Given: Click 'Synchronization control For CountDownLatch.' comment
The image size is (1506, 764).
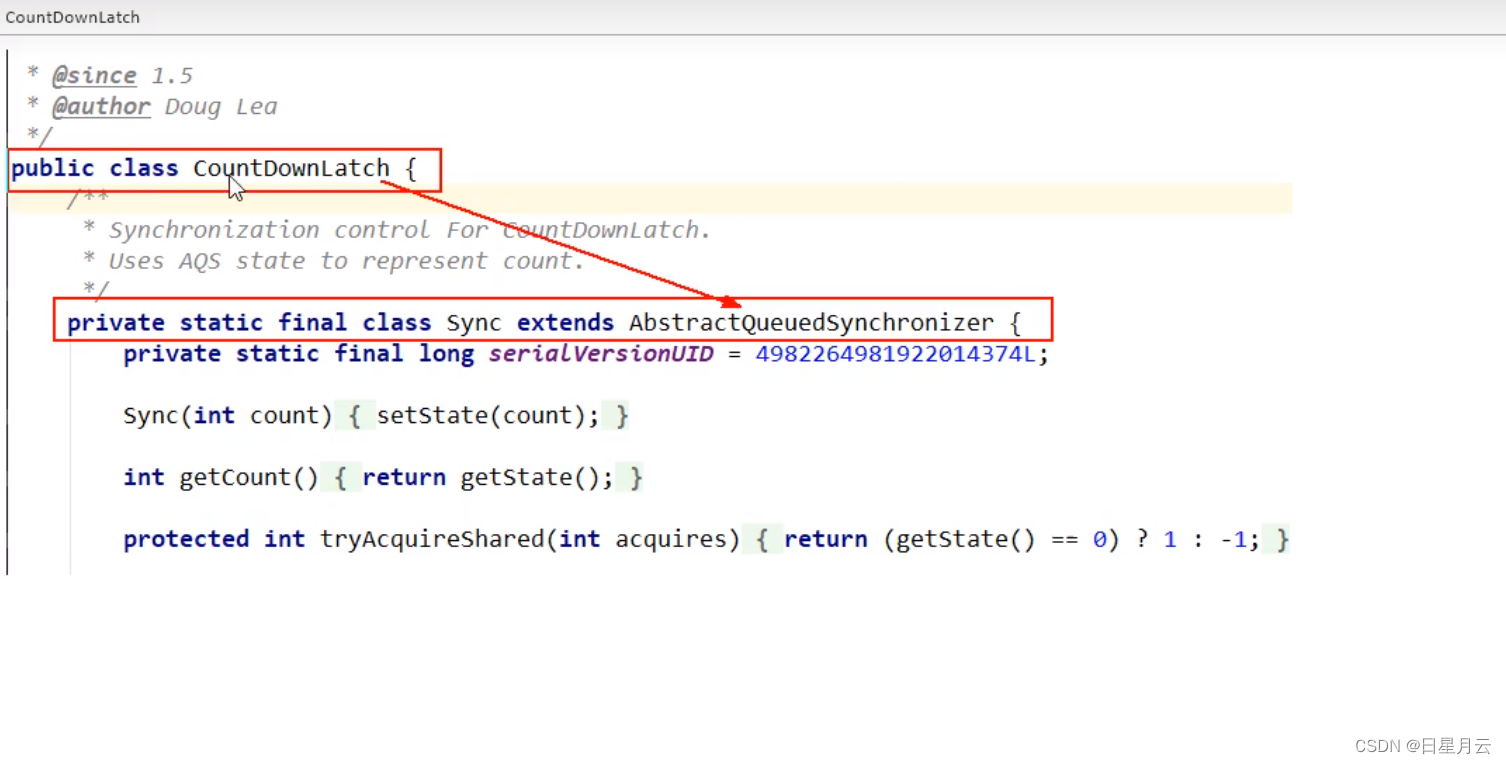Looking at the screenshot, I should [410, 230].
